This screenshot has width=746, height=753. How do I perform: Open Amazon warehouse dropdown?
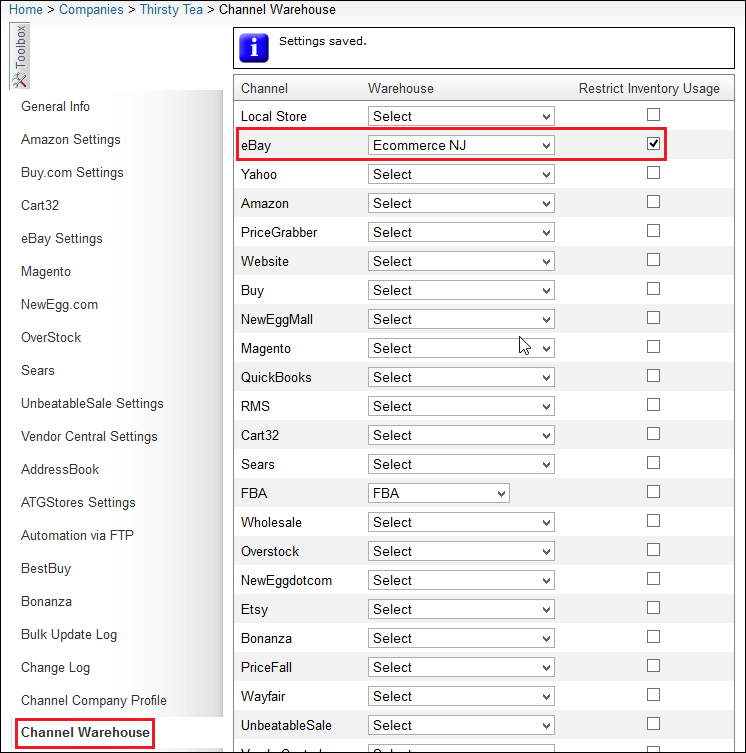click(x=461, y=203)
